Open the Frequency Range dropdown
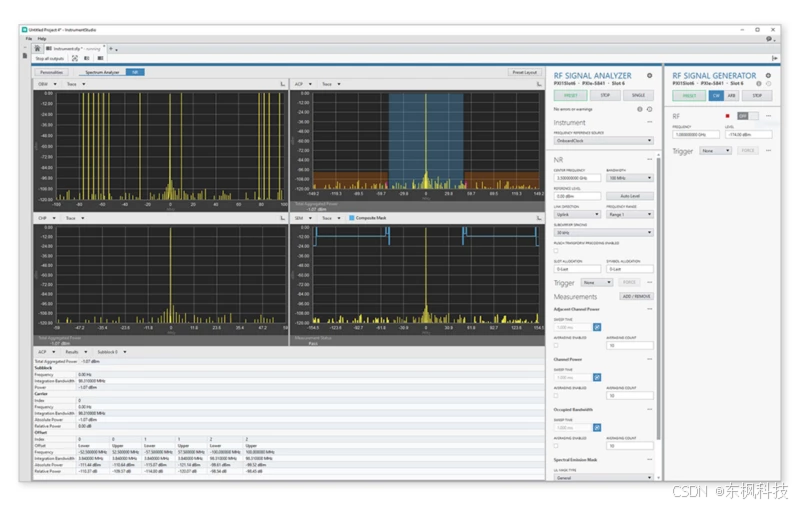800x507 pixels. [x=630, y=214]
